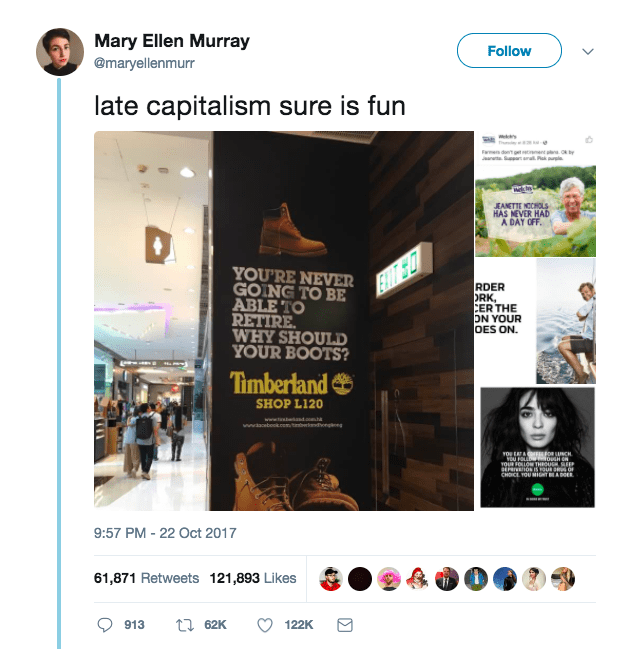Image resolution: width=634 pixels, height=649 pixels.
Task: Open the 9:57 PM - 22 Oct 2017 timestamp
Action: pyautogui.click(x=165, y=533)
